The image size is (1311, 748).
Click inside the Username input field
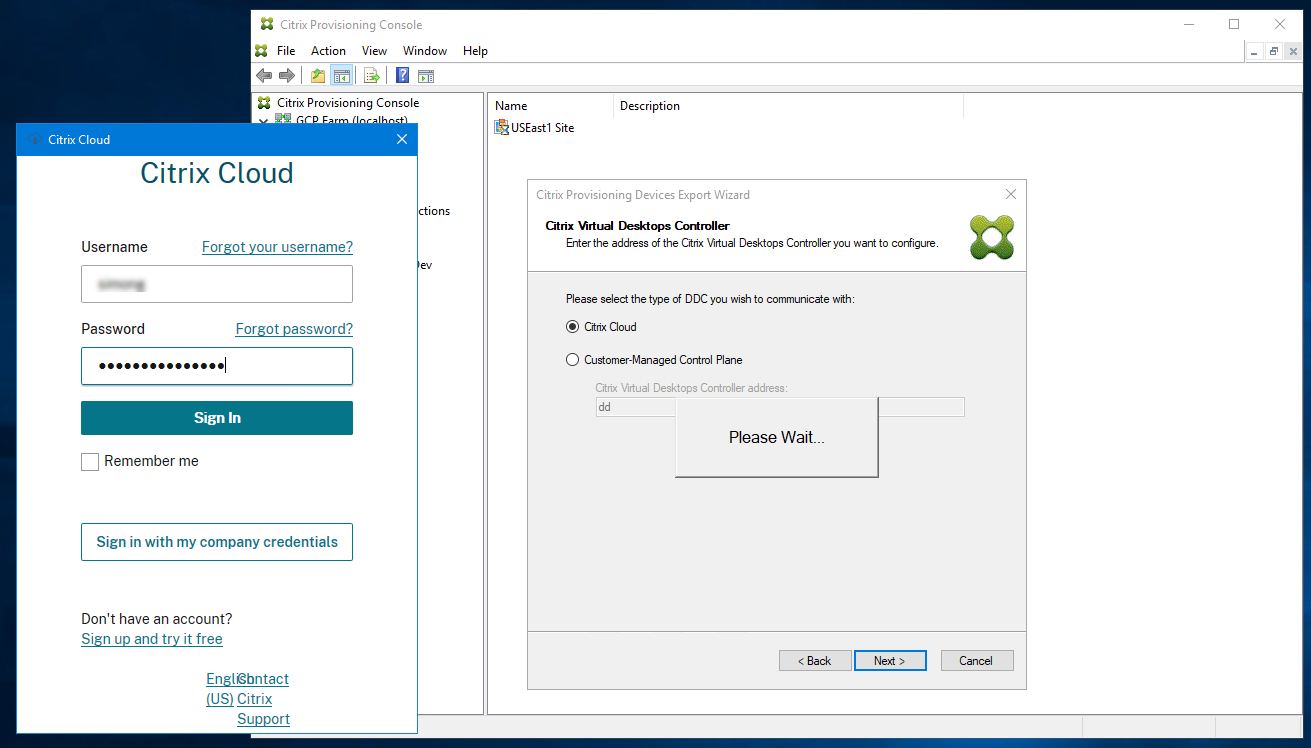click(x=216, y=284)
